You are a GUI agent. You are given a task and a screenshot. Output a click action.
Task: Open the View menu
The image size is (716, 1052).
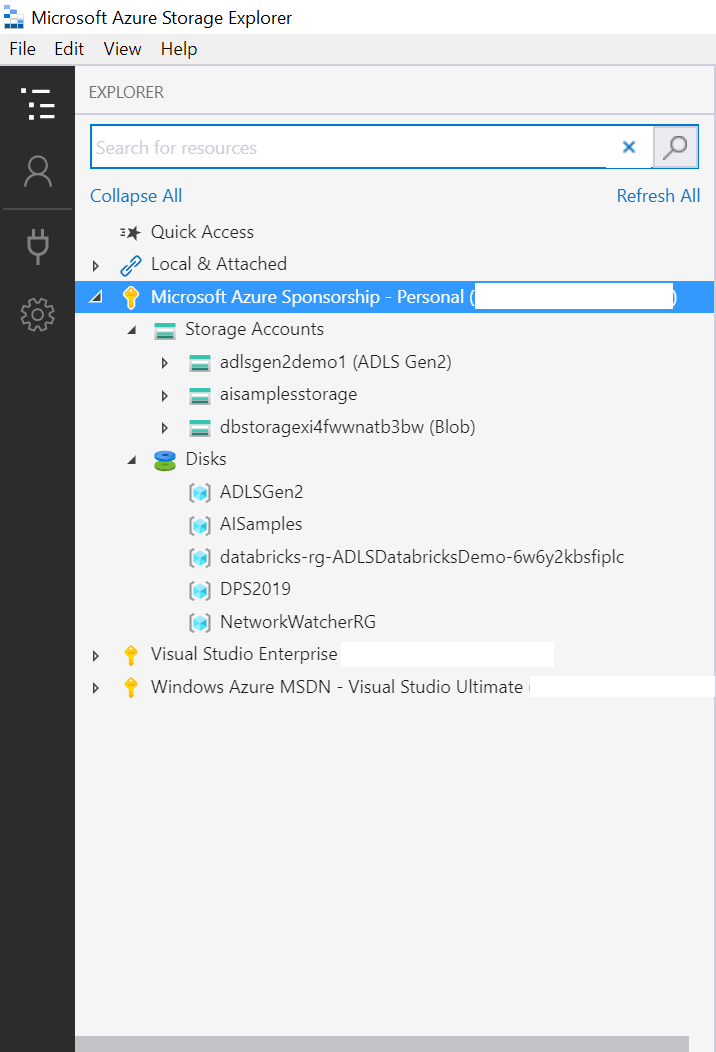pyautogui.click(x=122, y=49)
